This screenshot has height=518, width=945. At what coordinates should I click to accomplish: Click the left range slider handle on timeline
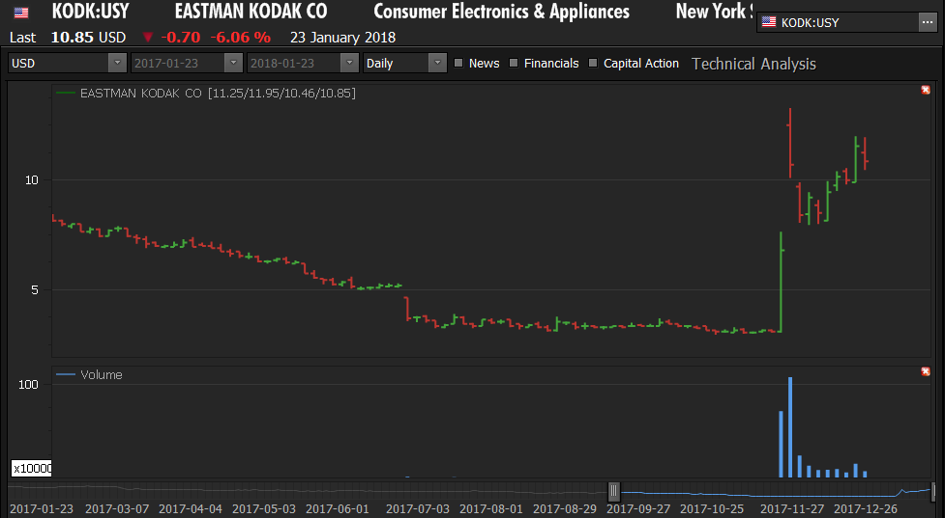(x=614, y=491)
